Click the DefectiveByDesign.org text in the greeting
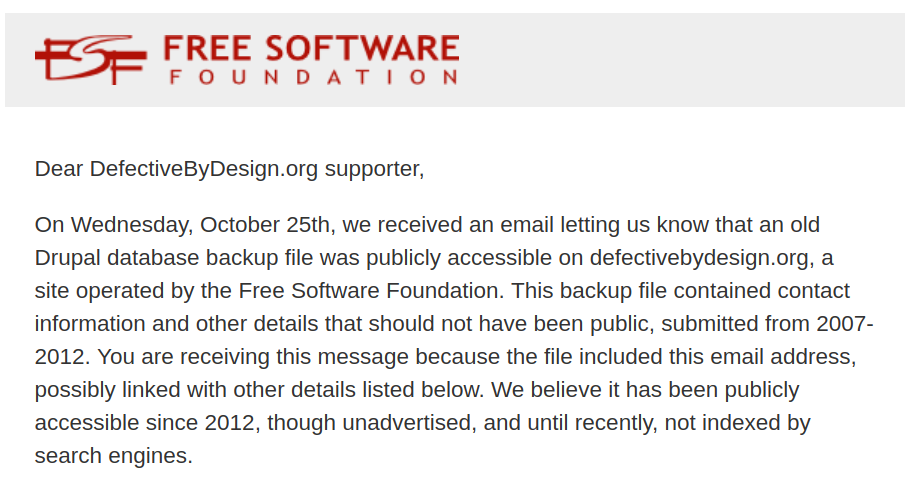Viewport: 913px width, 488px height. click(204, 169)
